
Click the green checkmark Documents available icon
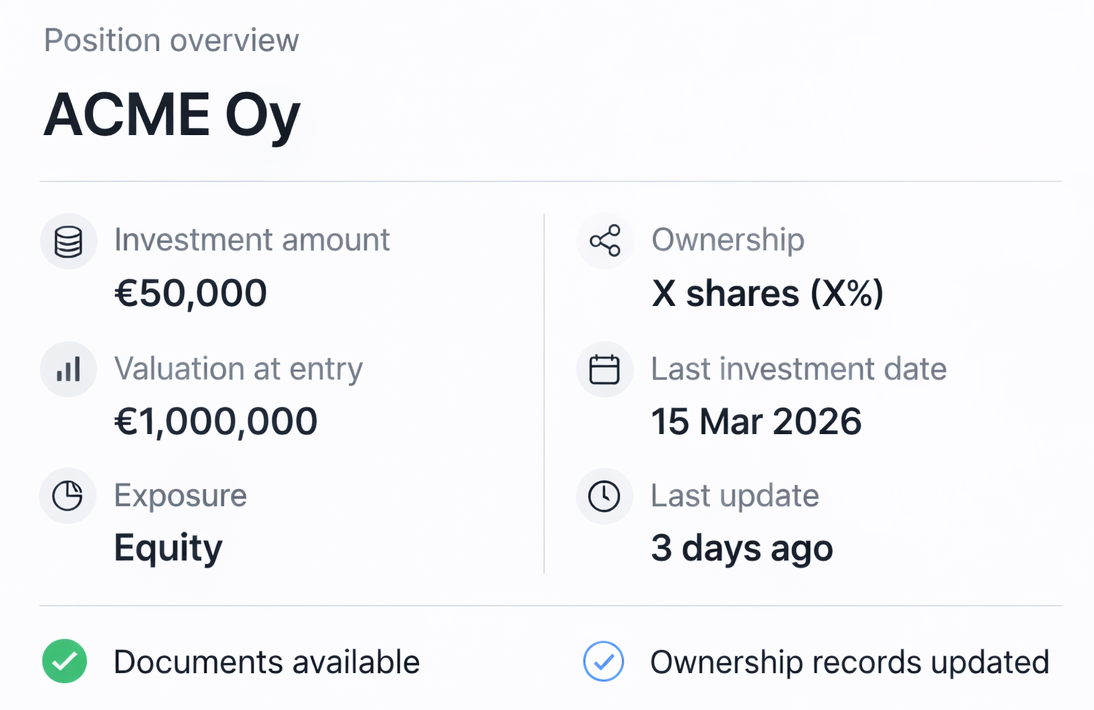(65, 662)
